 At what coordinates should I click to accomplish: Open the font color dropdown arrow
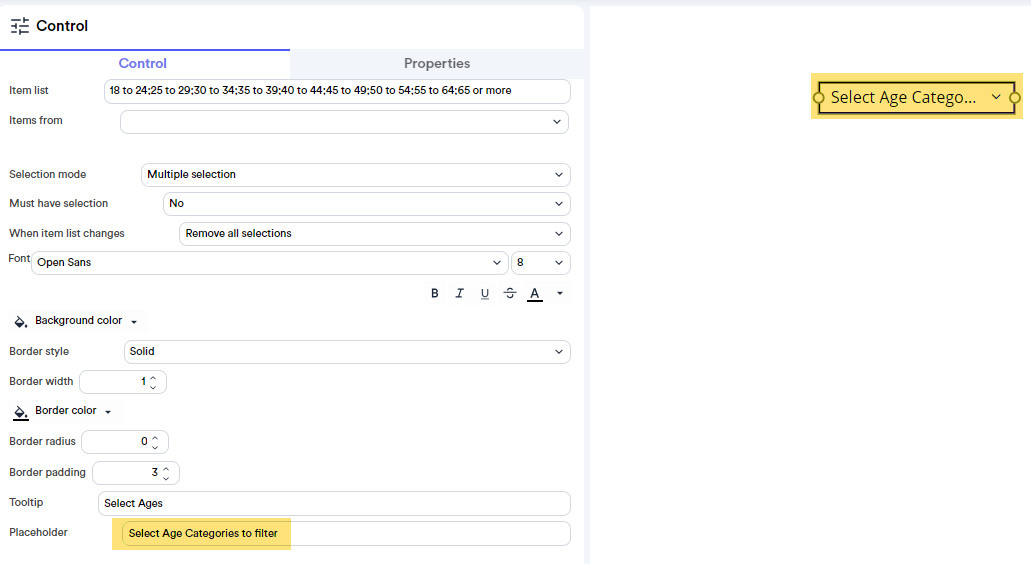tap(560, 294)
